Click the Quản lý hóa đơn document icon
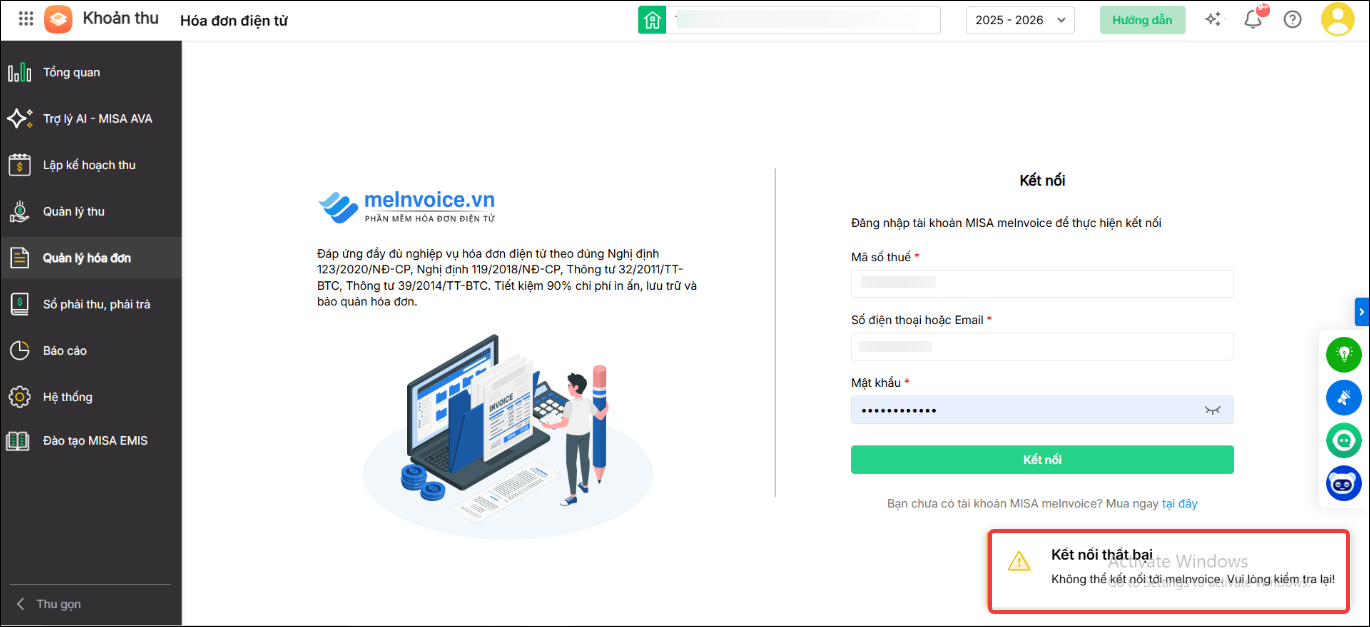Image resolution: width=1370 pixels, height=627 pixels. pyautogui.click(x=19, y=258)
